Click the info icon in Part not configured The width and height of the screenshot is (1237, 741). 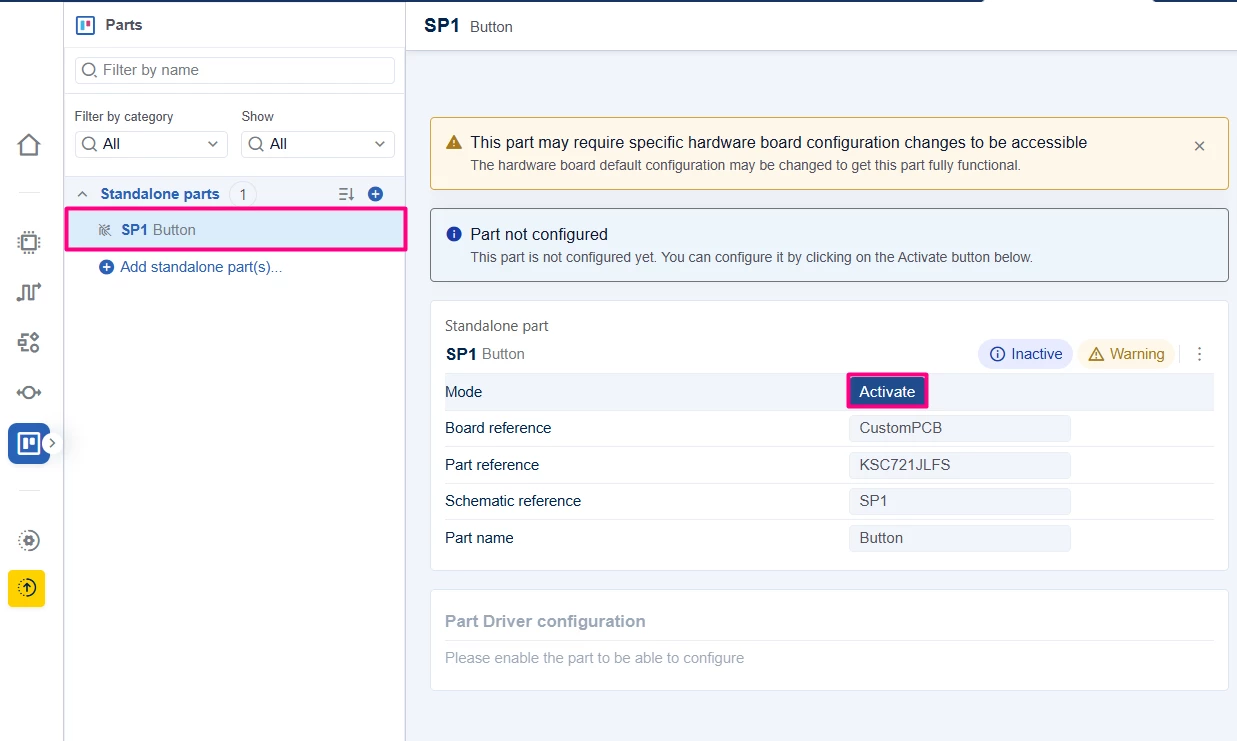454,234
